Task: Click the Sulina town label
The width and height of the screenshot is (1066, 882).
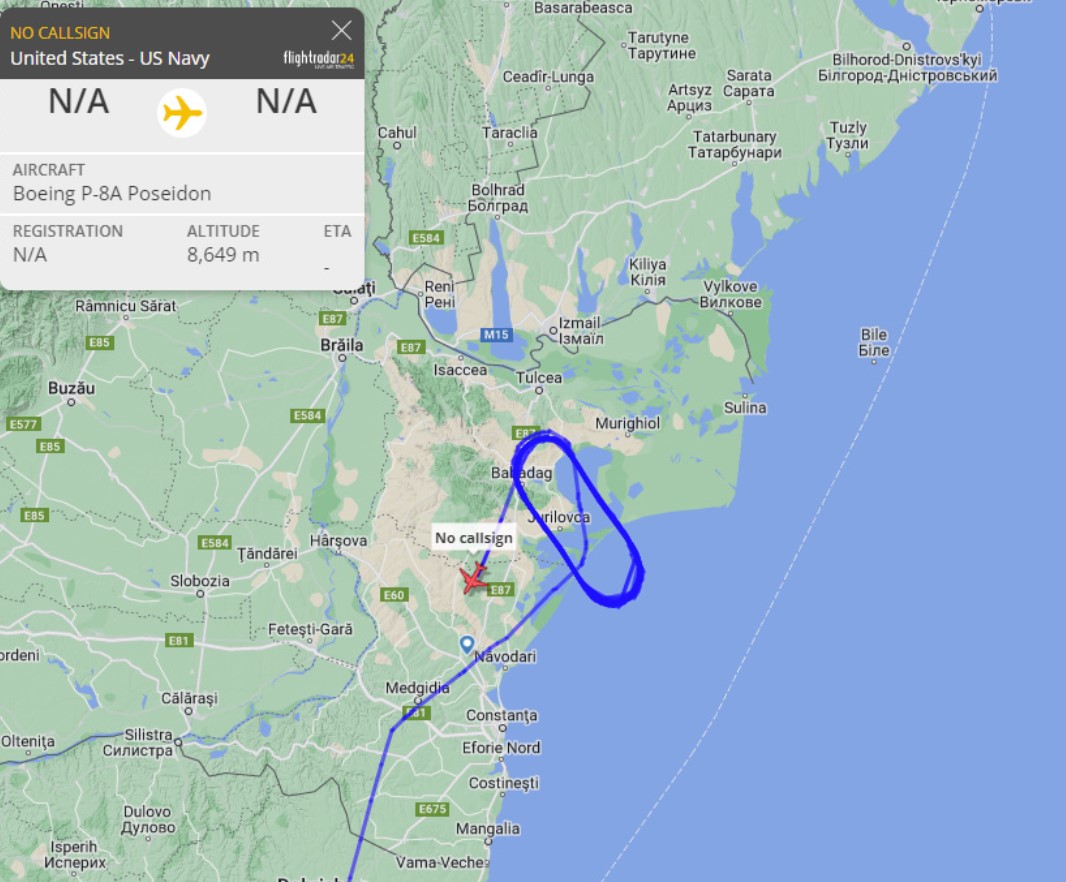Action: pyautogui.click(x=745, y=408)
